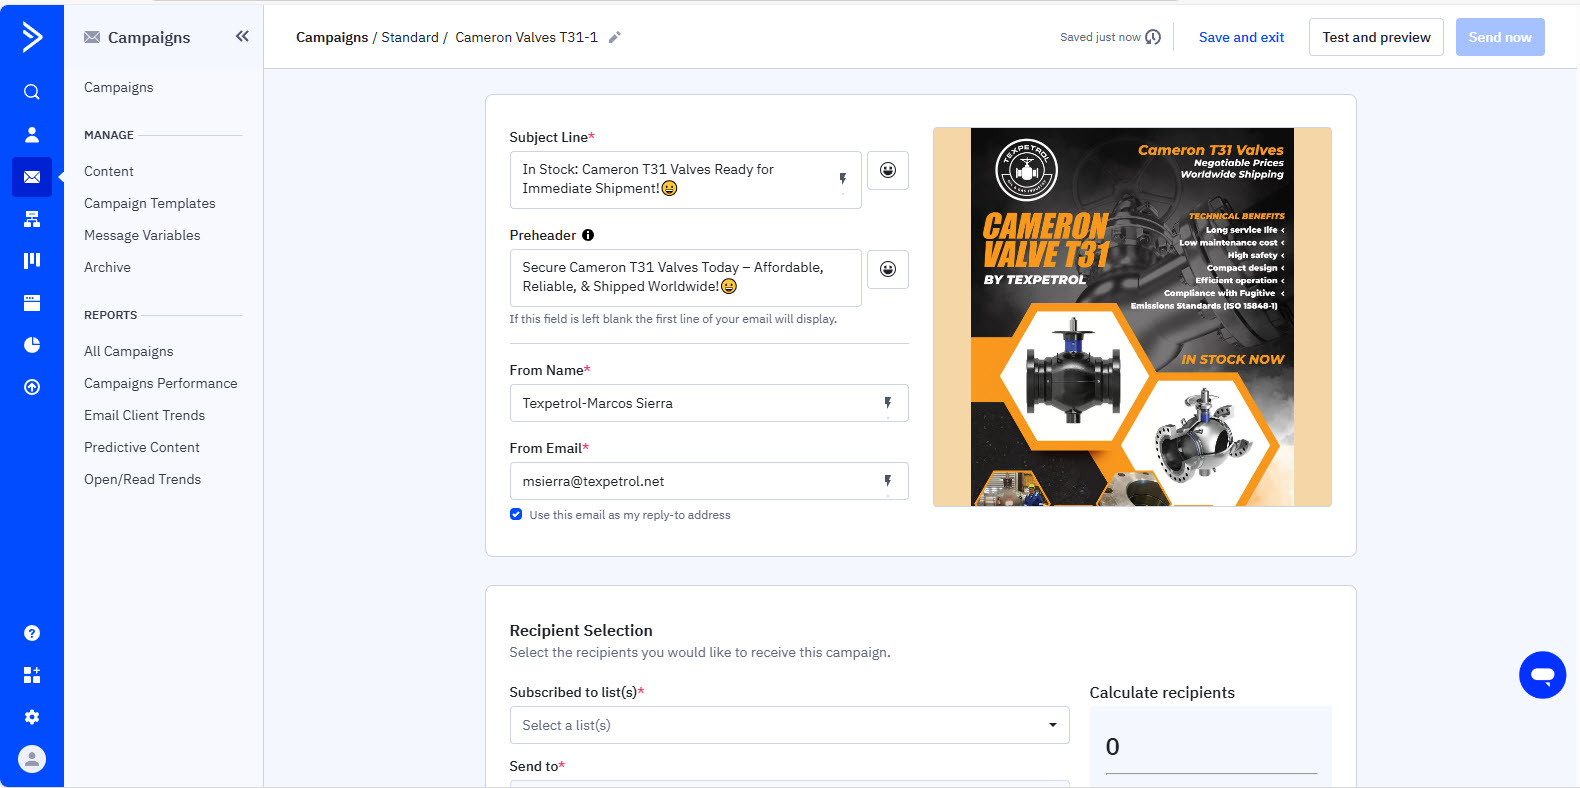
Task: Open the user profile avatar icon
Action: 32,759
